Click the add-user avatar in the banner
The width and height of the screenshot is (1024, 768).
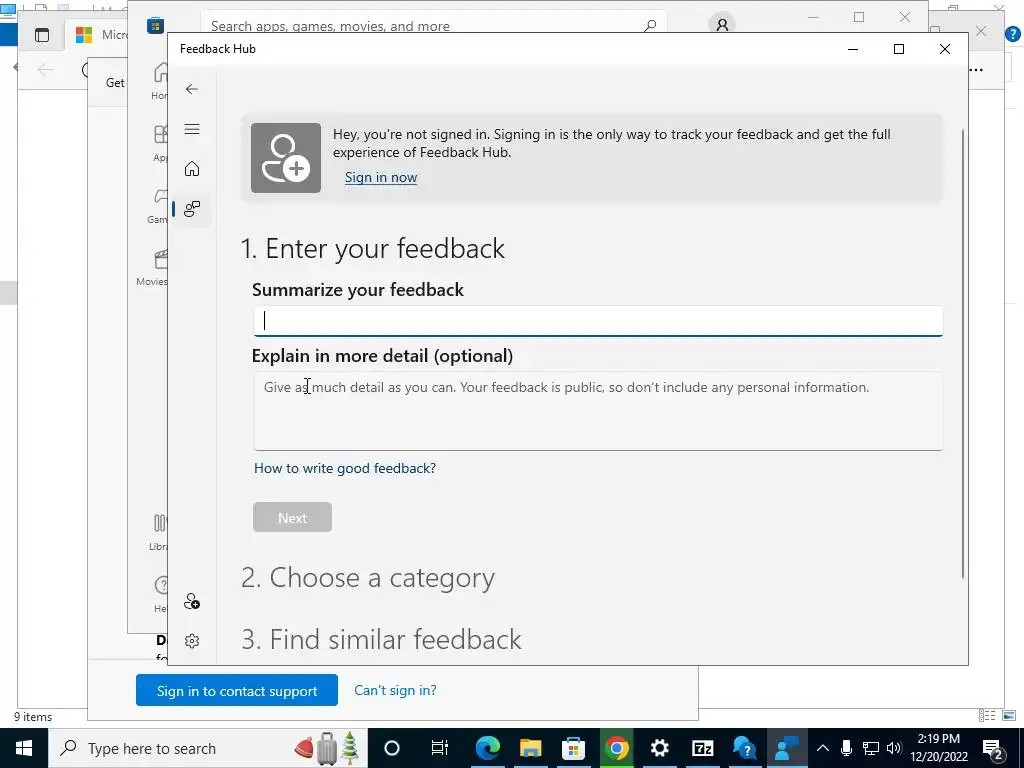click(x=286, y=158)
